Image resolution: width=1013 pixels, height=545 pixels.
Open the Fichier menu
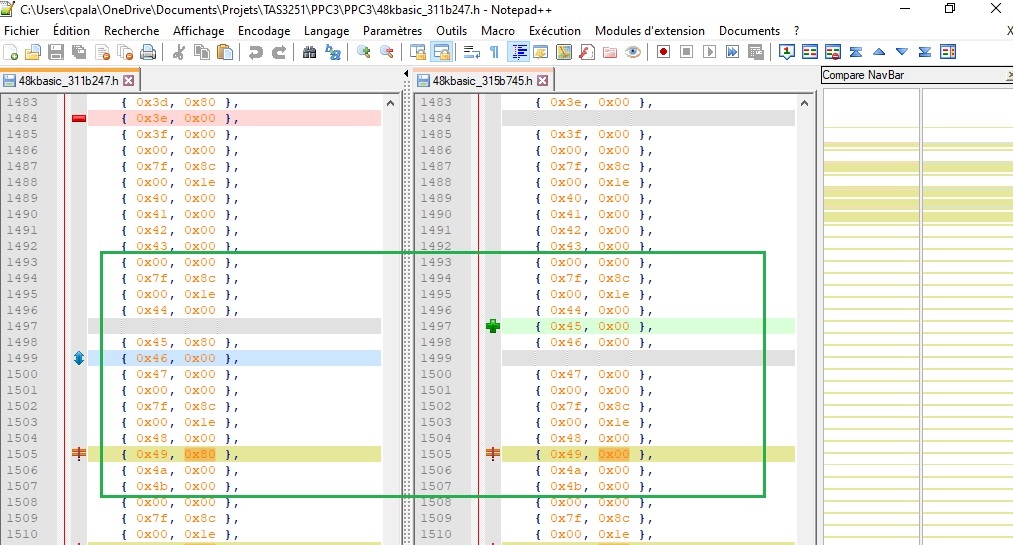click(x=21, y=31)
